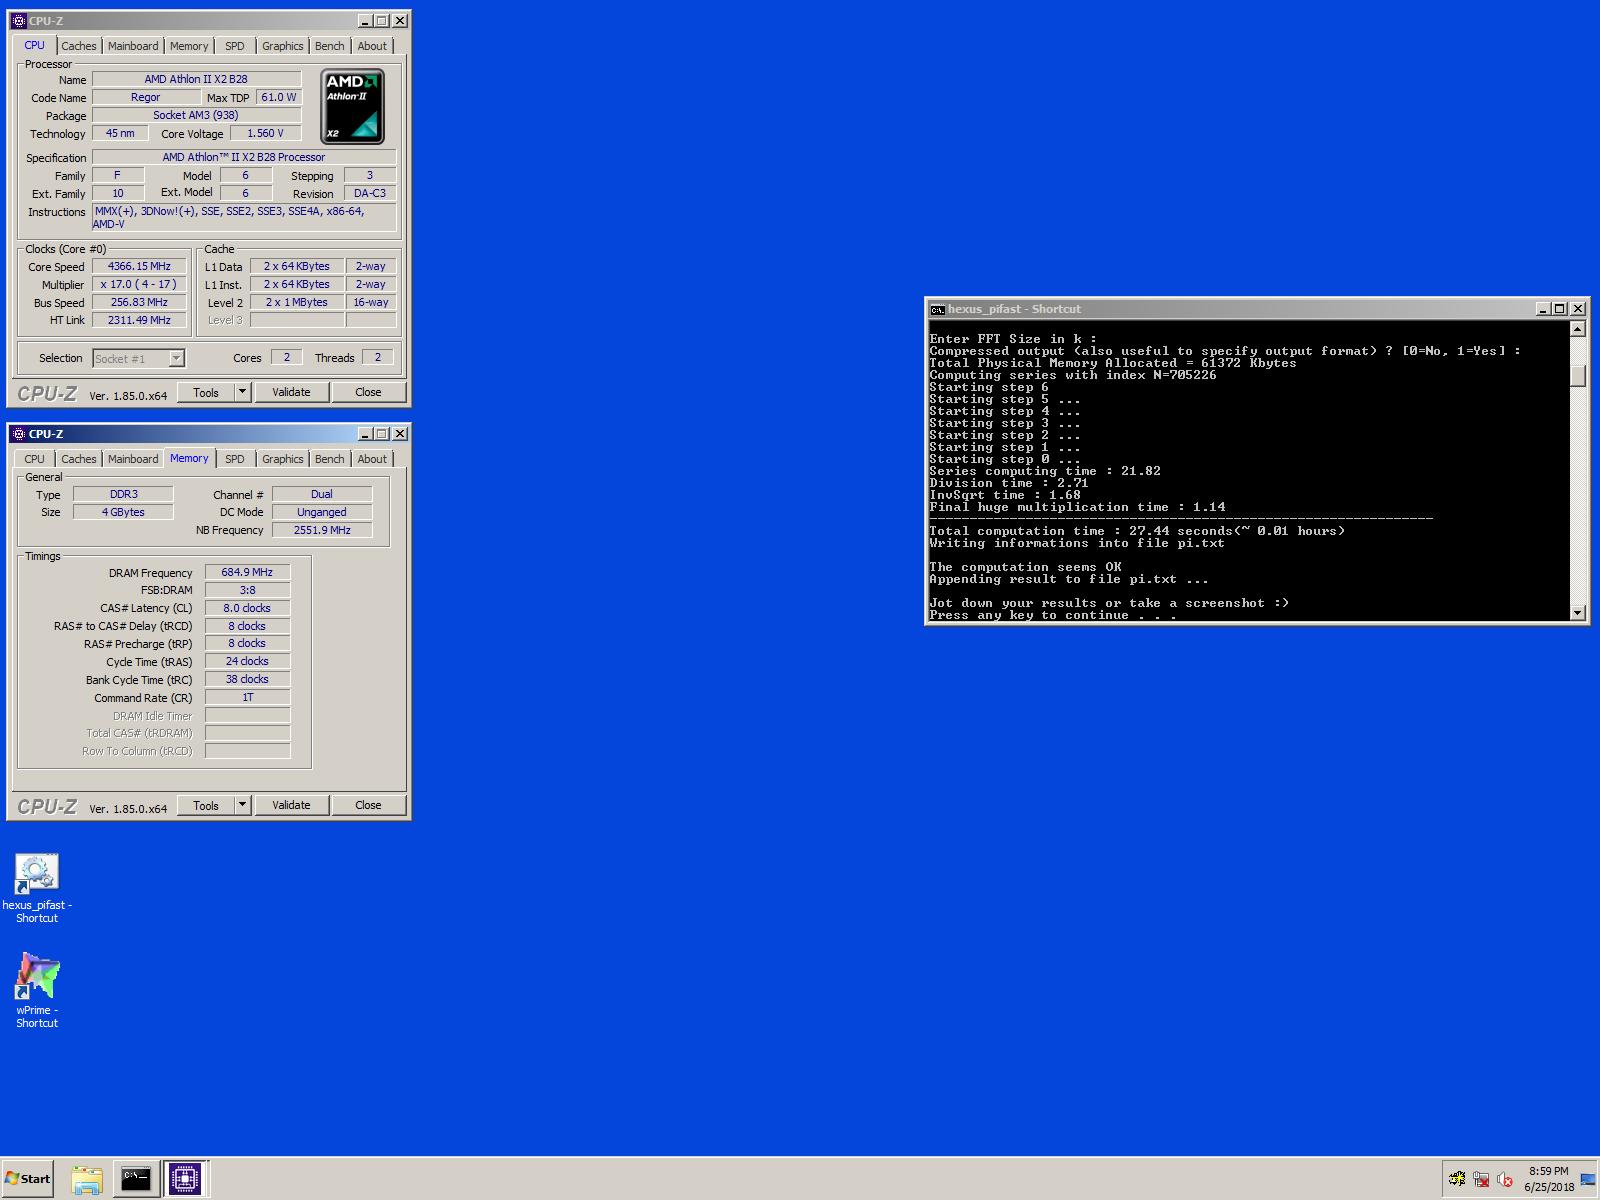Click the Code Name value Regor
The height and width of the screenshot is (1200, 1600).
tap(146, 97)
